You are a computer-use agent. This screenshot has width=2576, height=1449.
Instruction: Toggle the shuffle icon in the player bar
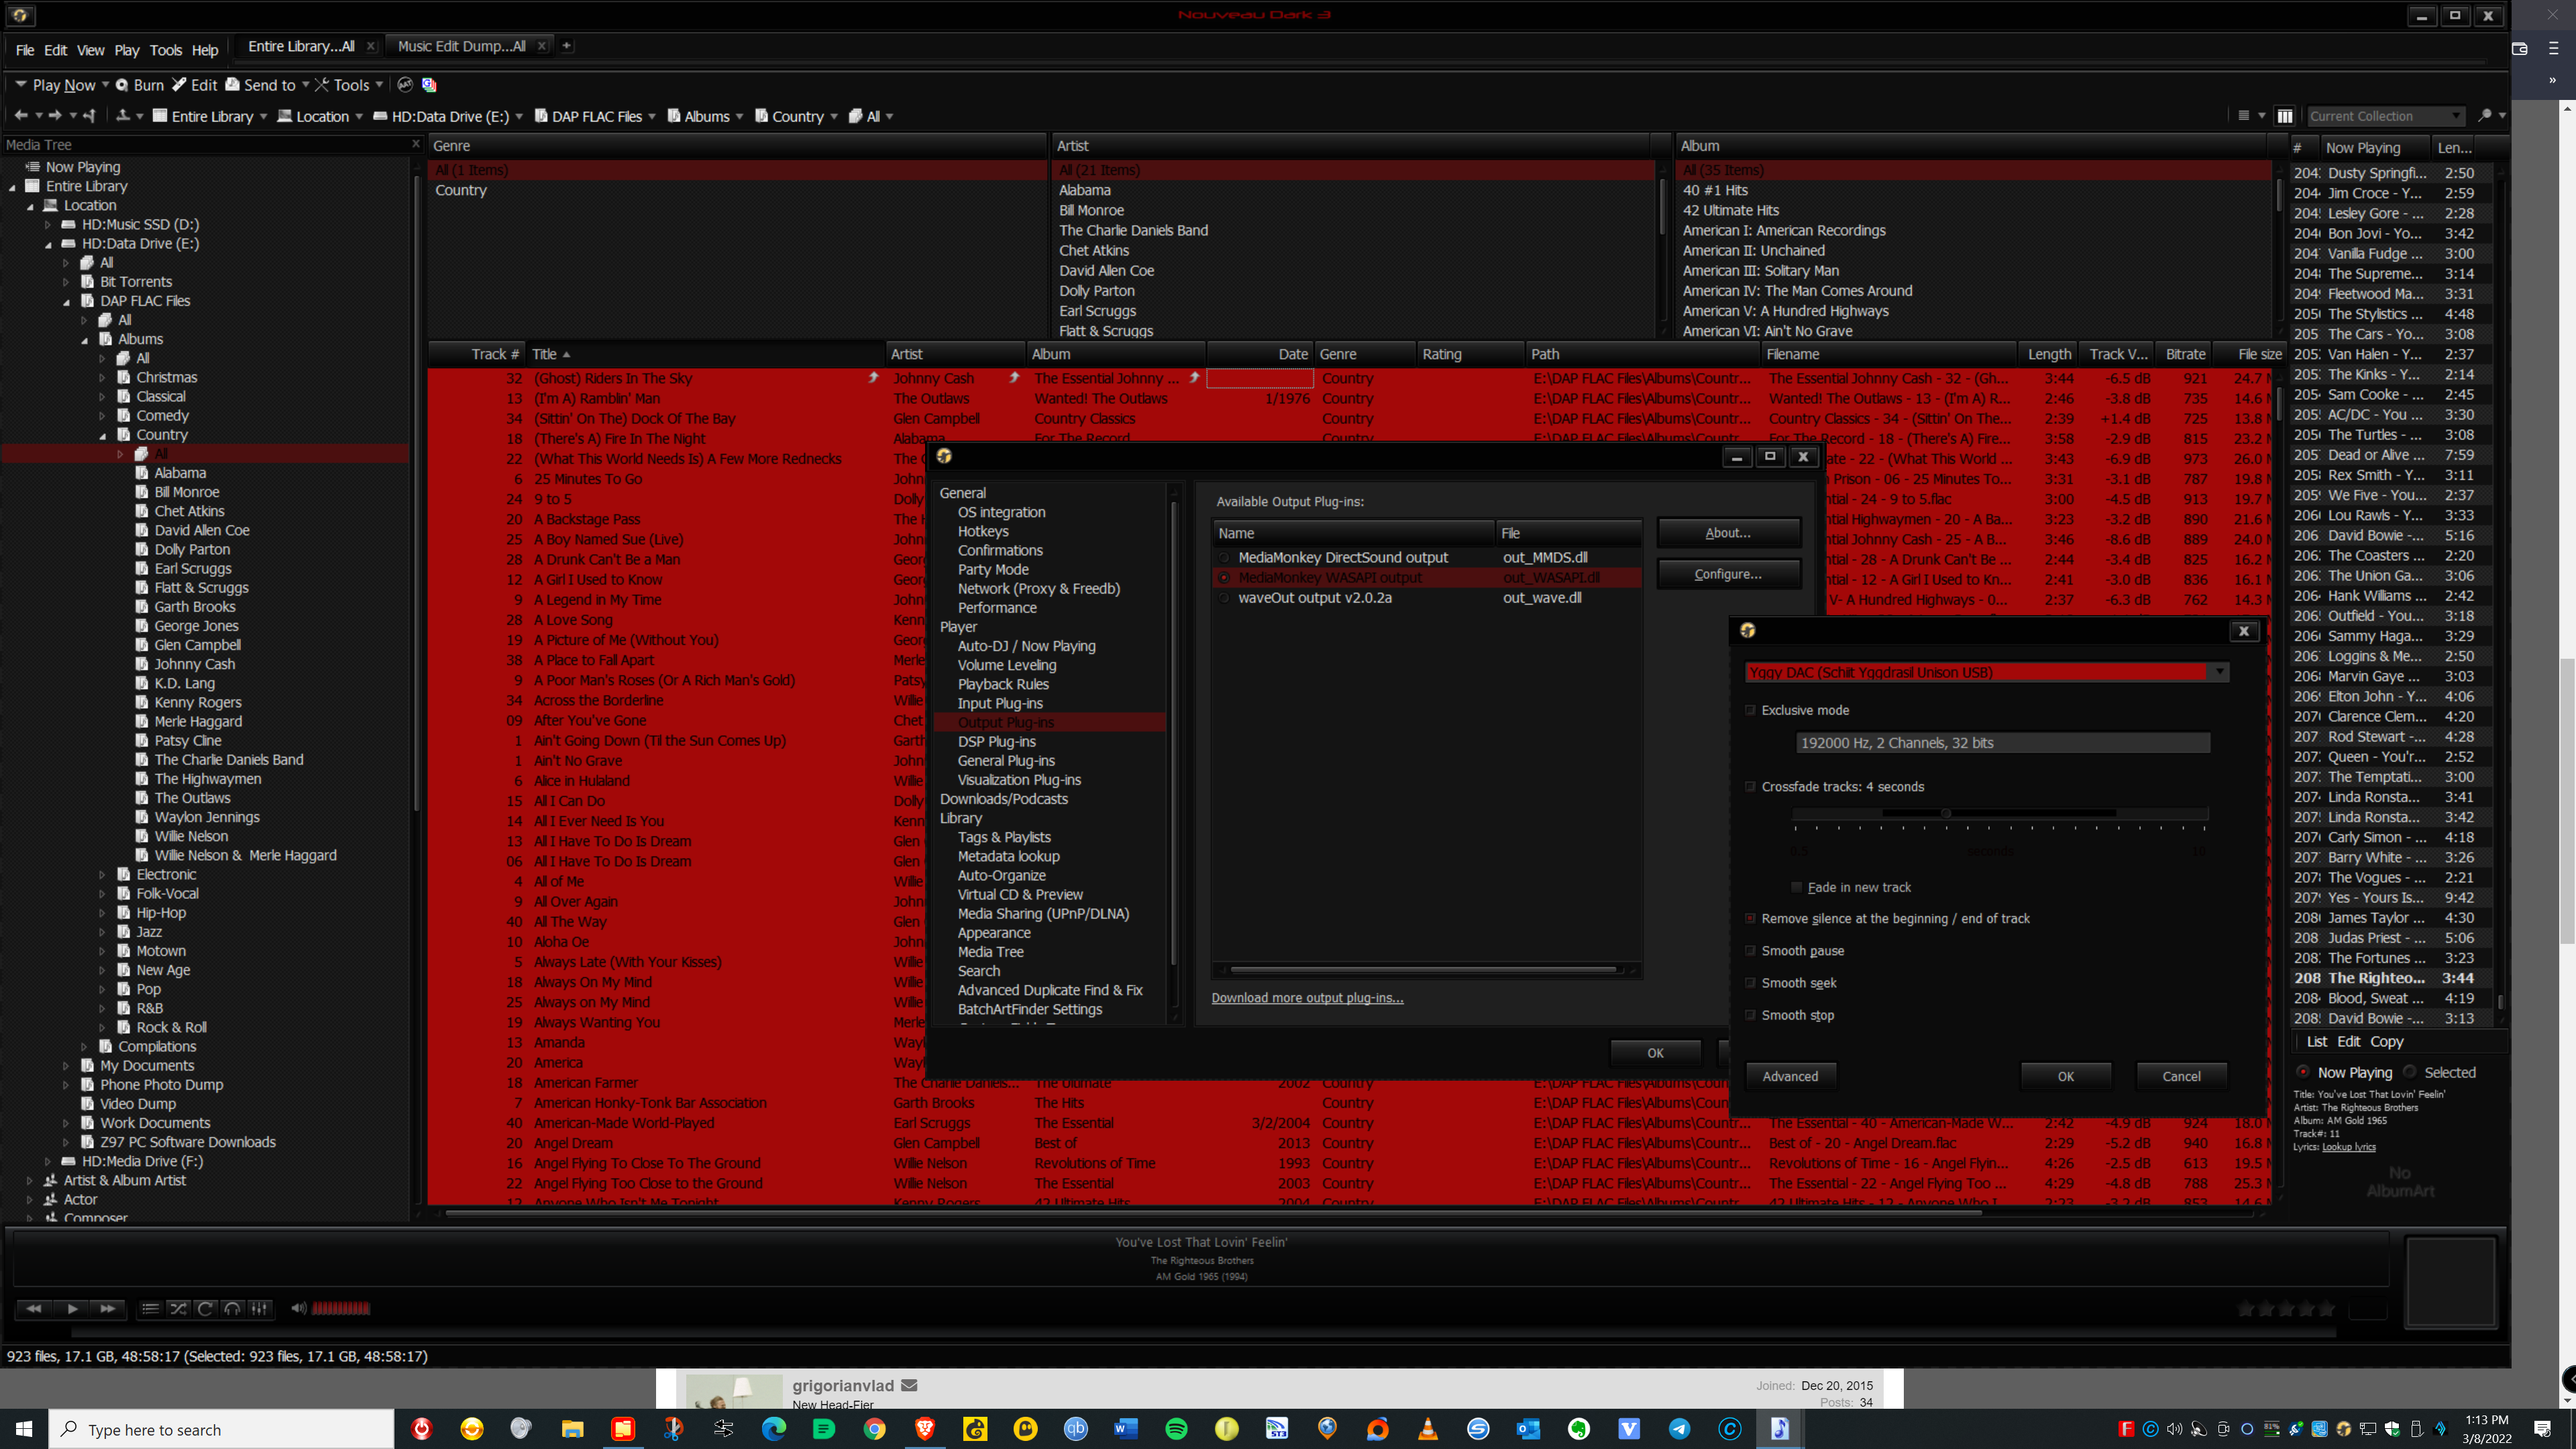178,1308
